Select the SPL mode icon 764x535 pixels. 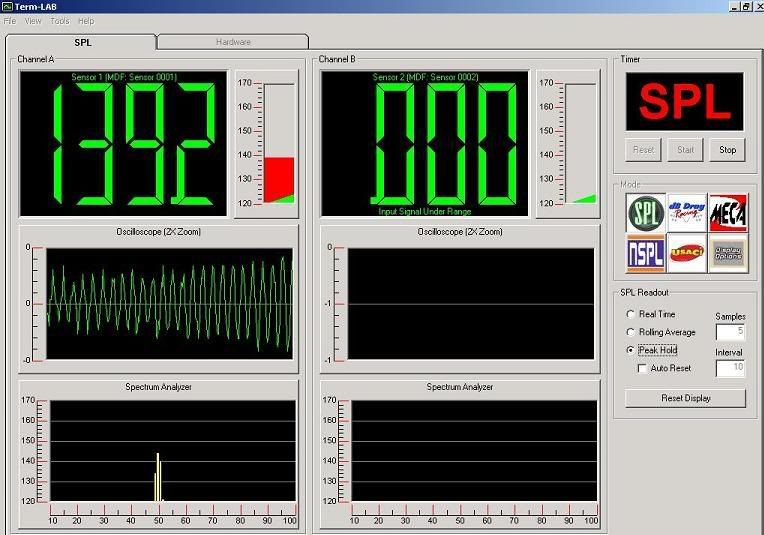(x=646, y=212)
